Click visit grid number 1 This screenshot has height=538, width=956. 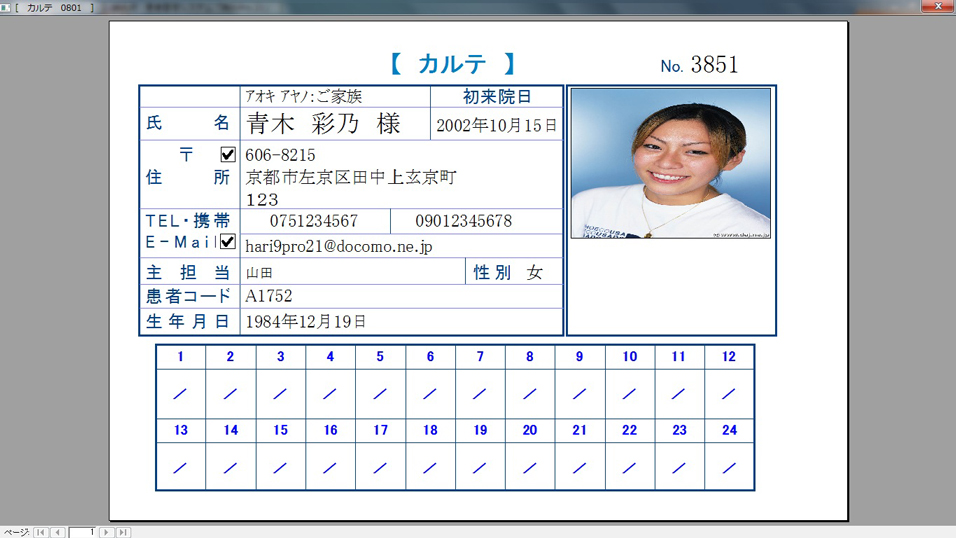pos(180,357)
